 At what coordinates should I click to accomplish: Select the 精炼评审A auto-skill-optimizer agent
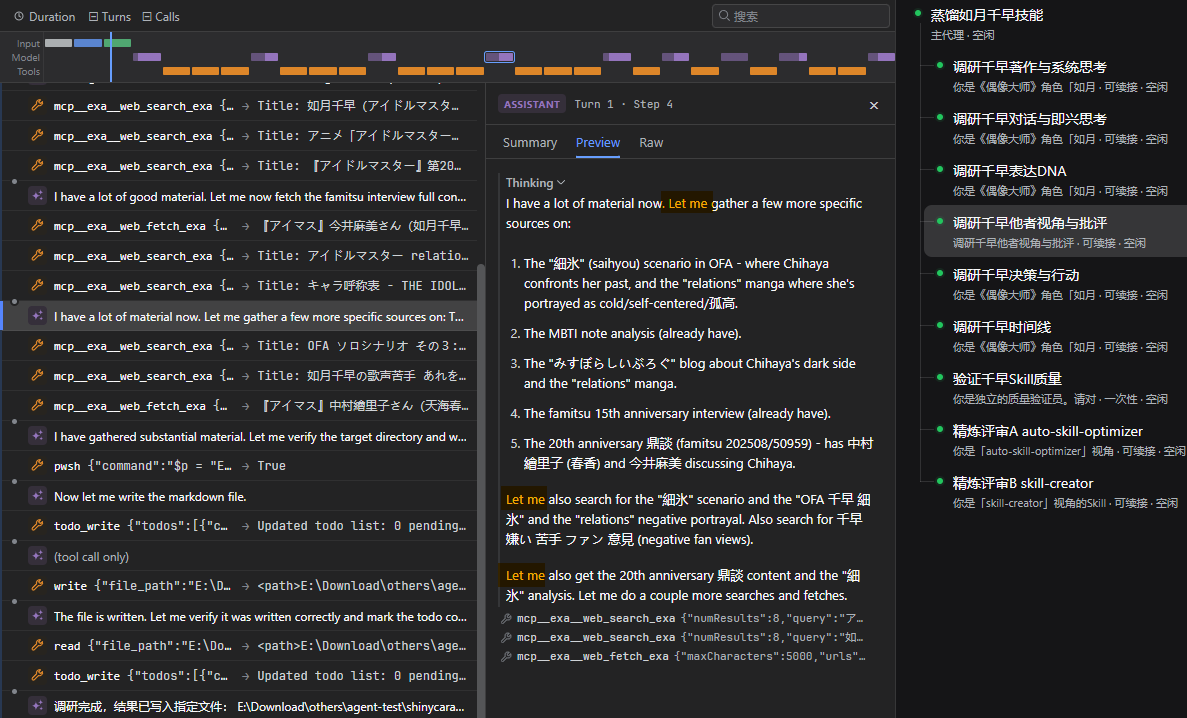point(1055,440)
